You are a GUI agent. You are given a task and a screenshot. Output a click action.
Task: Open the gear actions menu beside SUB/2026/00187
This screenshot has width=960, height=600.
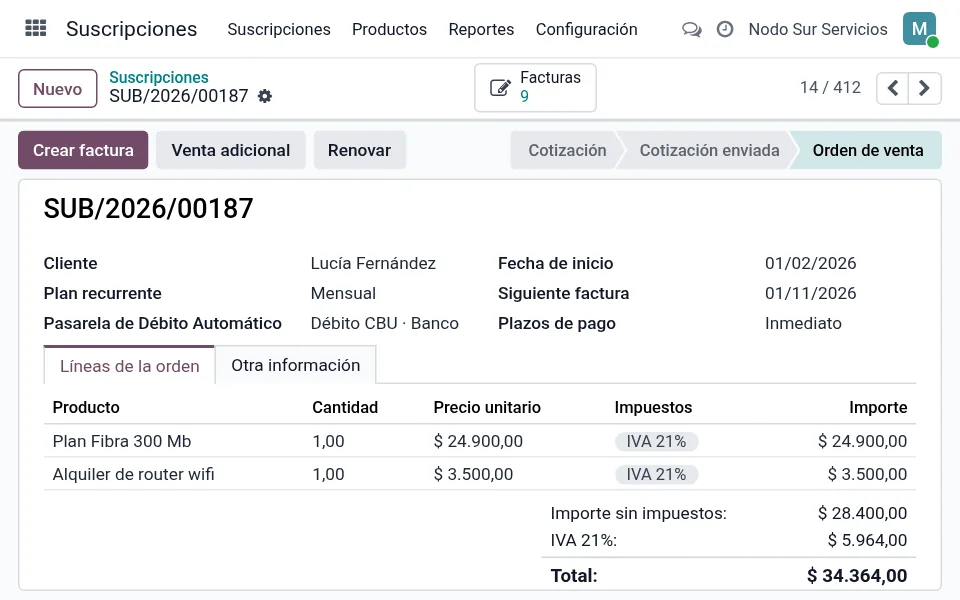[x=264, y=96]
